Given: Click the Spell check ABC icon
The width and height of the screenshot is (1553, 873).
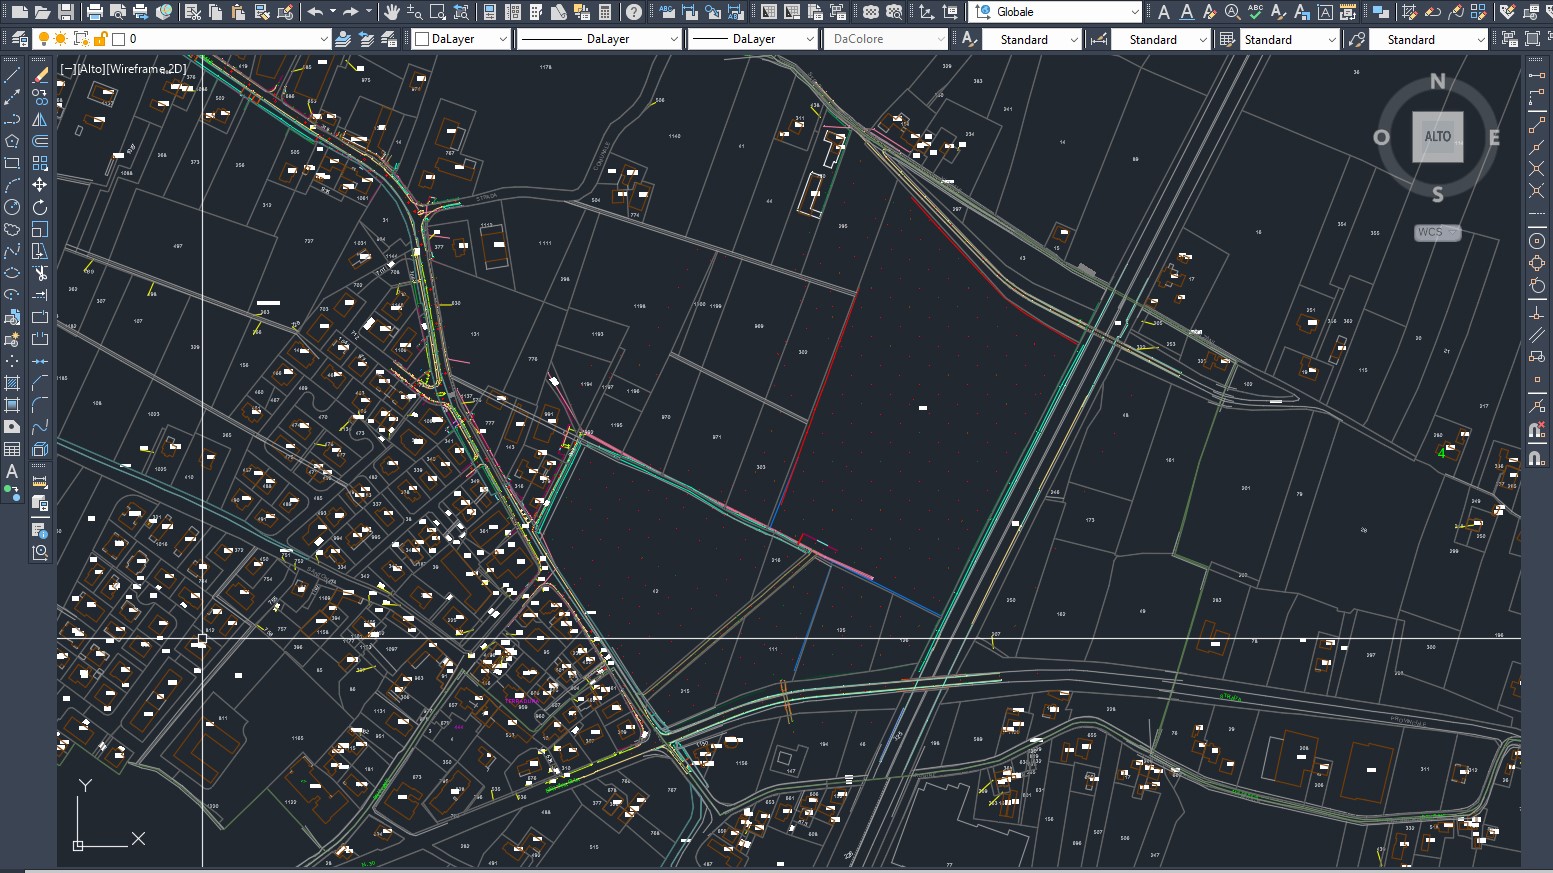Looking at the screenshot, I should (x=1255, y=12).
